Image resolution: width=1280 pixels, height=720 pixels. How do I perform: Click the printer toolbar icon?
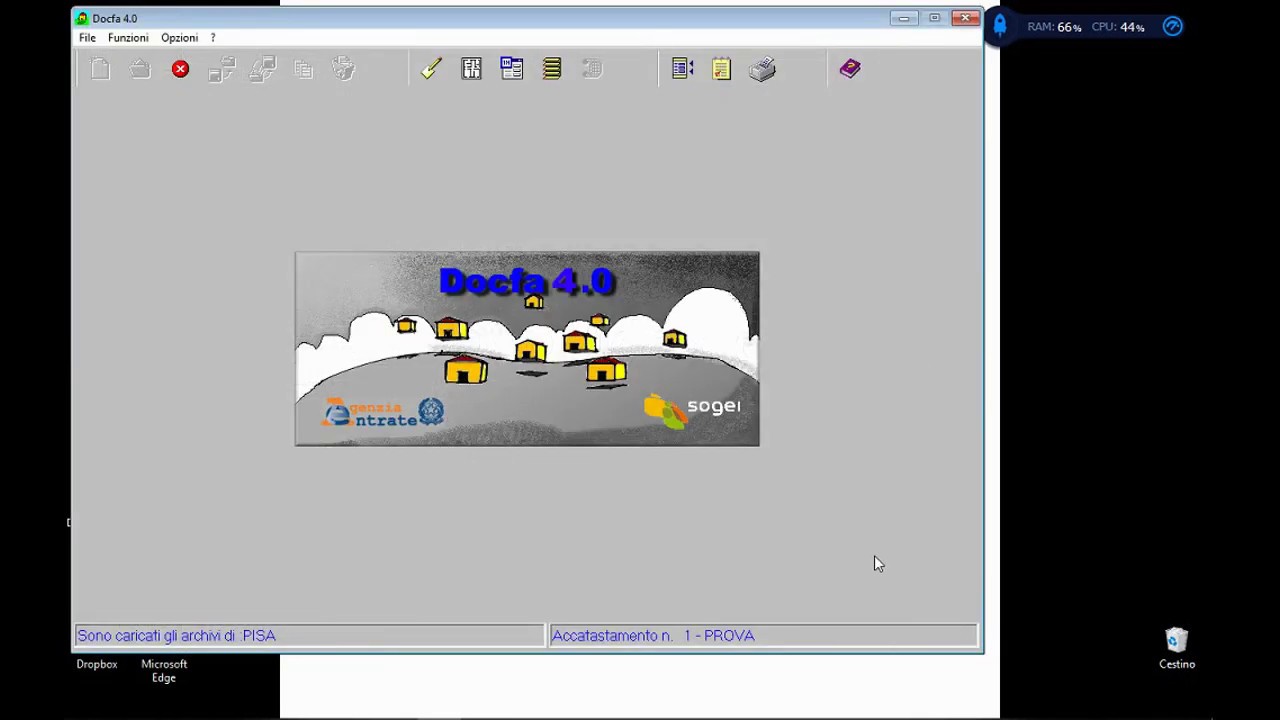point(762,69)
